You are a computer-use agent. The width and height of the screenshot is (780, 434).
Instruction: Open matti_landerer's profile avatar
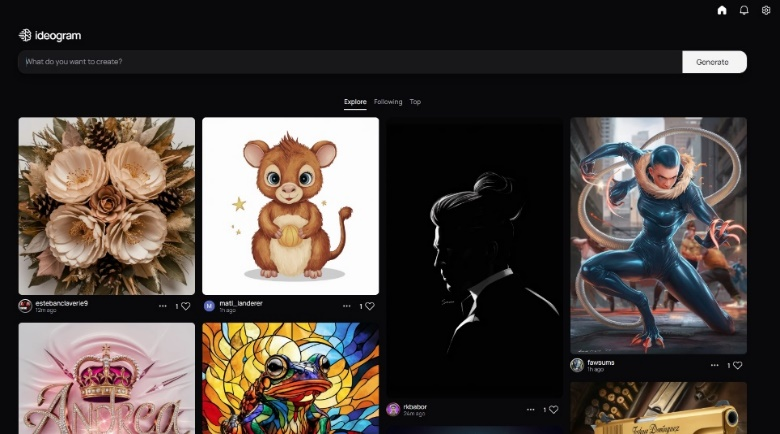tap(209, 306)
